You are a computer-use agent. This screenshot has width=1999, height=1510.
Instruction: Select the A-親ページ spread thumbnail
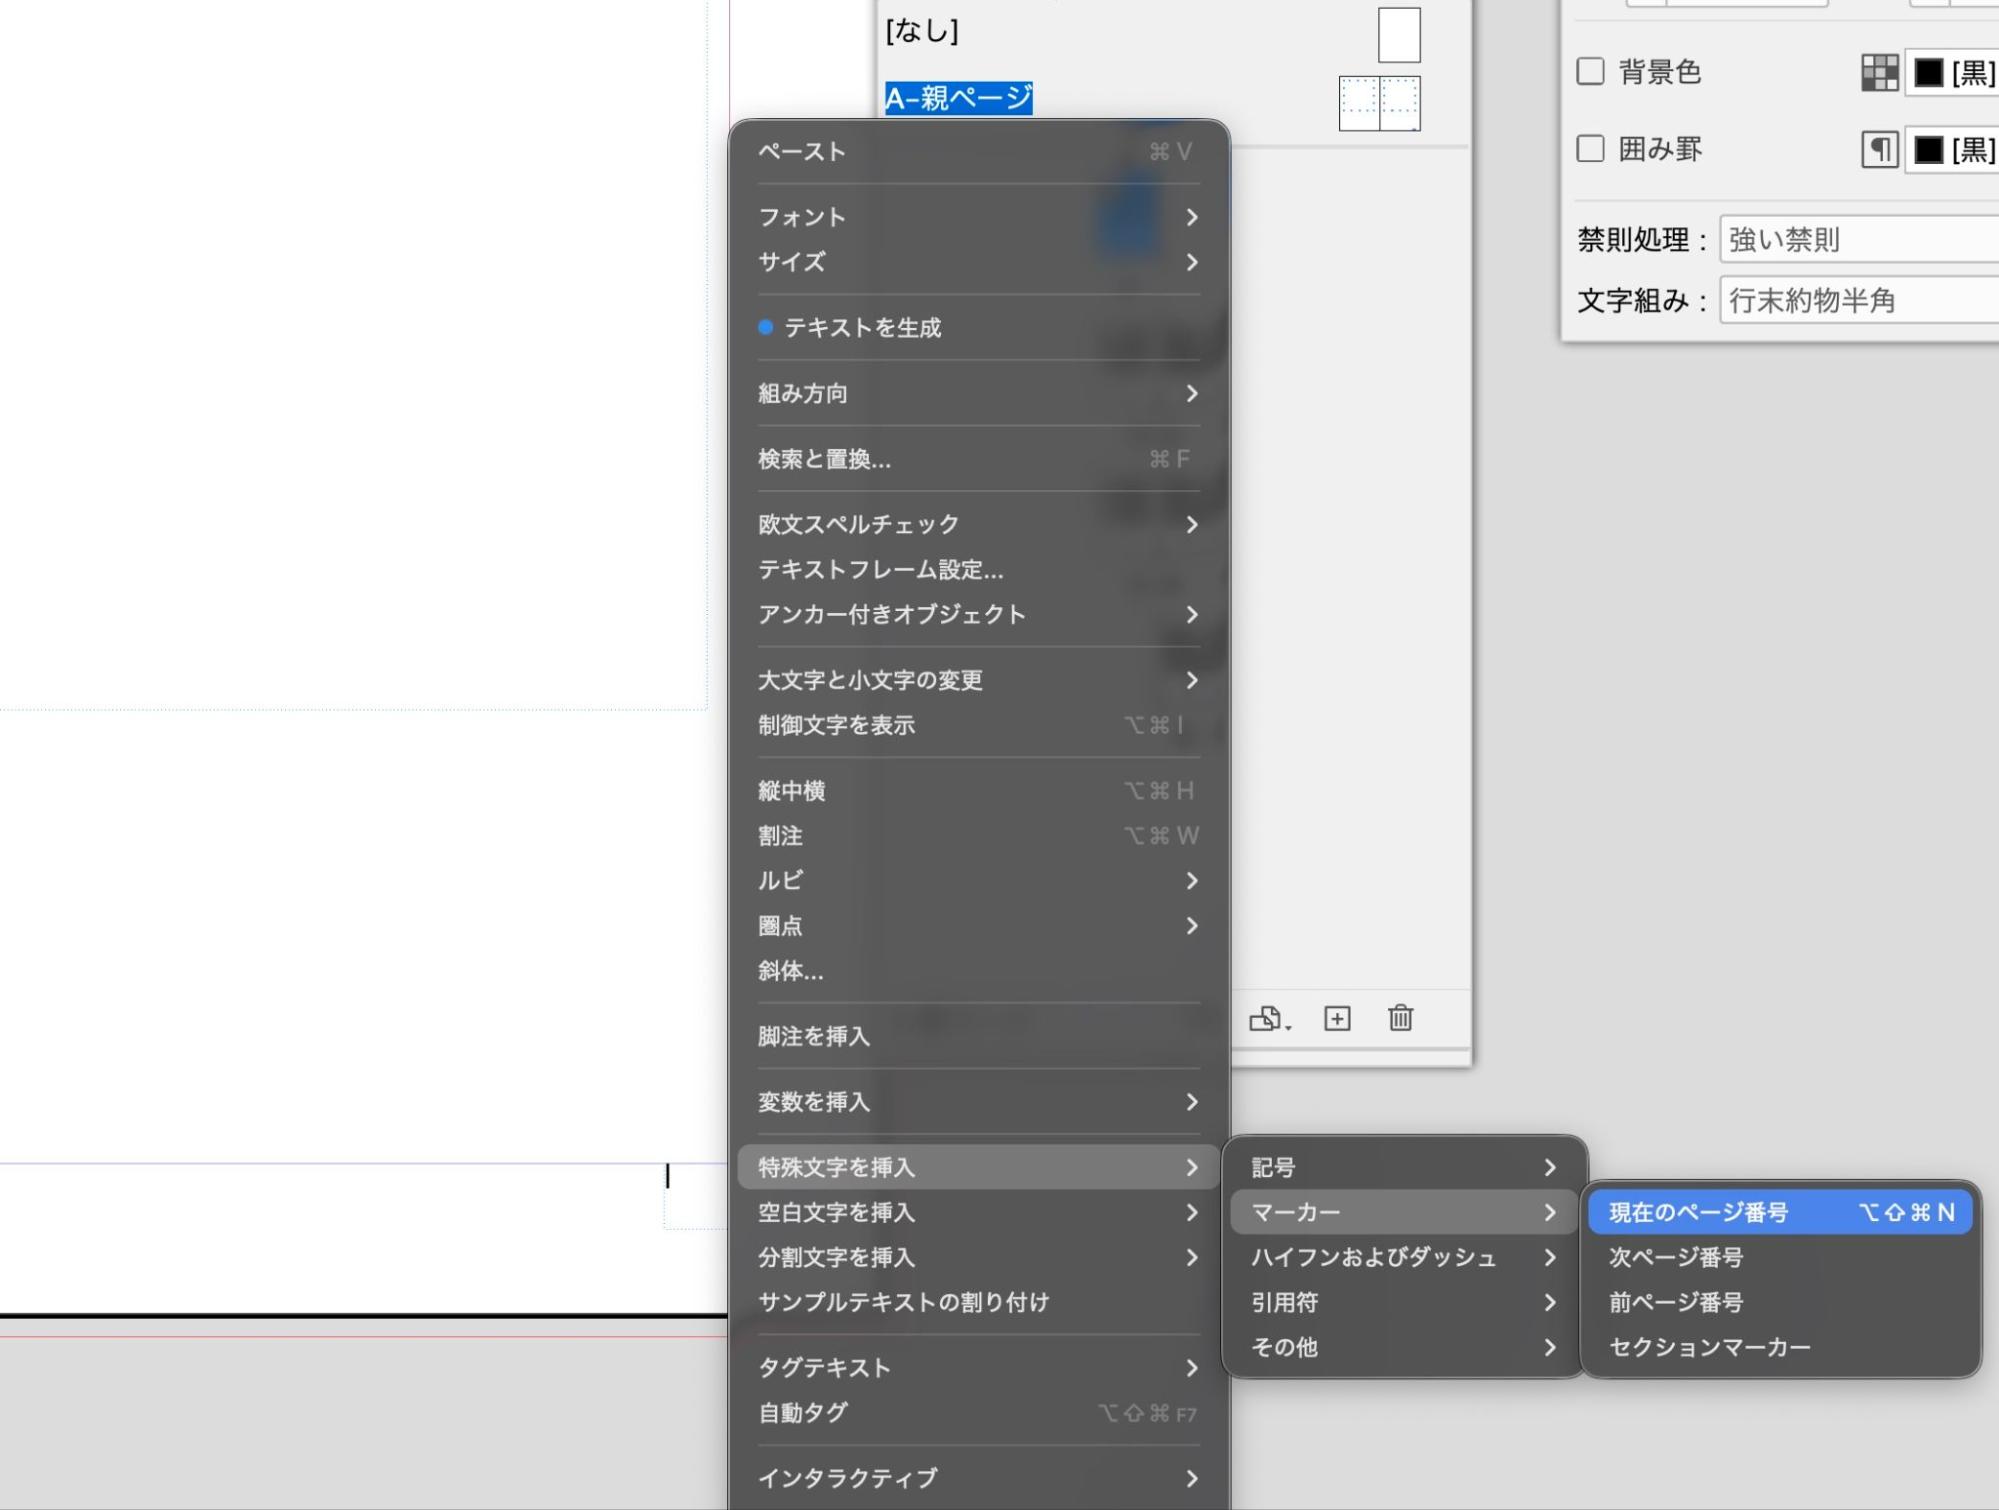tap(1380, 103)
